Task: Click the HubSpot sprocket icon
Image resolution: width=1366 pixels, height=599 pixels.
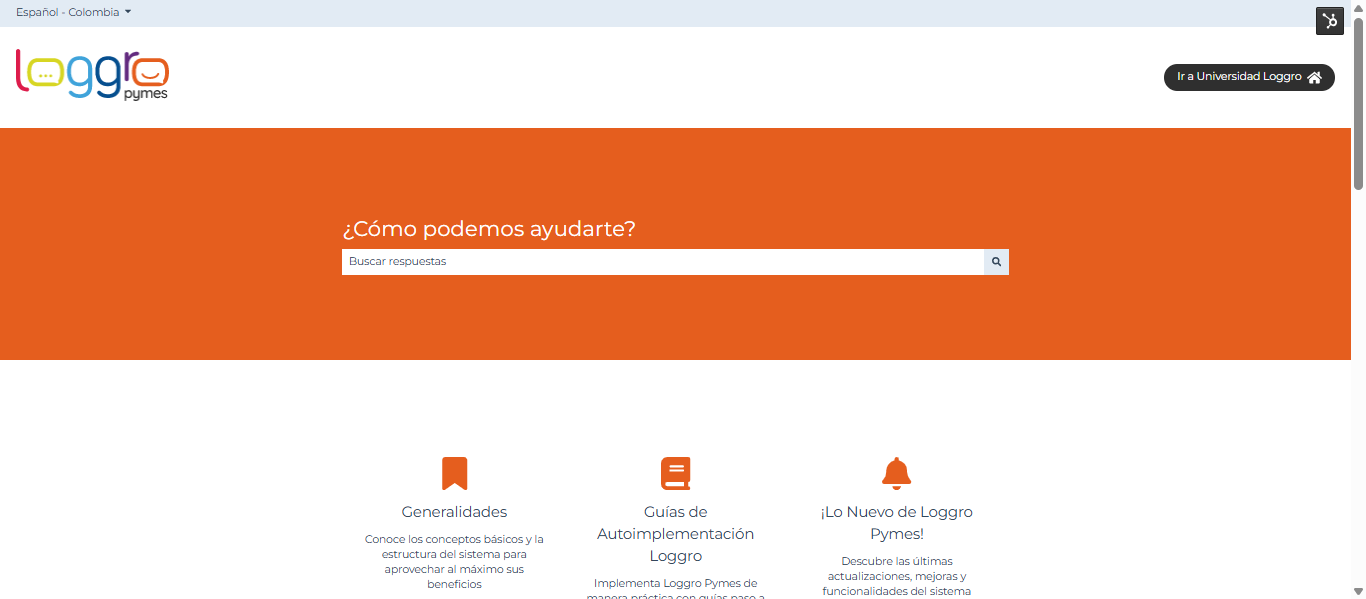Action: [1329, 21]
